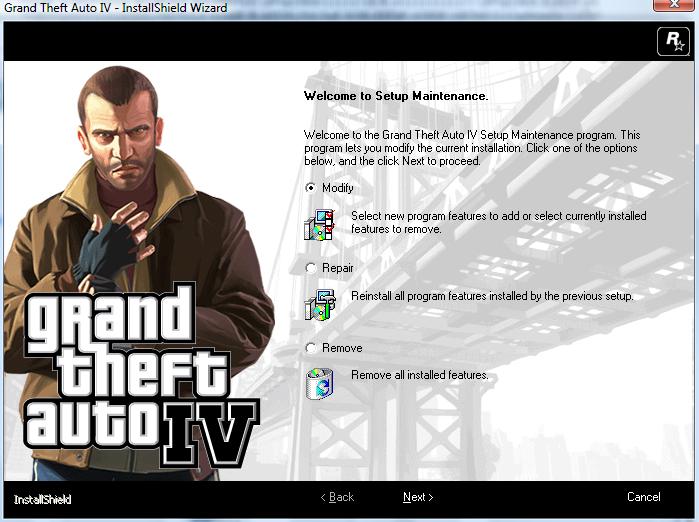The width and height of the screenshot is (699, 522).
Task: Click the Rockstar Games logo icon
Action: 672,42
